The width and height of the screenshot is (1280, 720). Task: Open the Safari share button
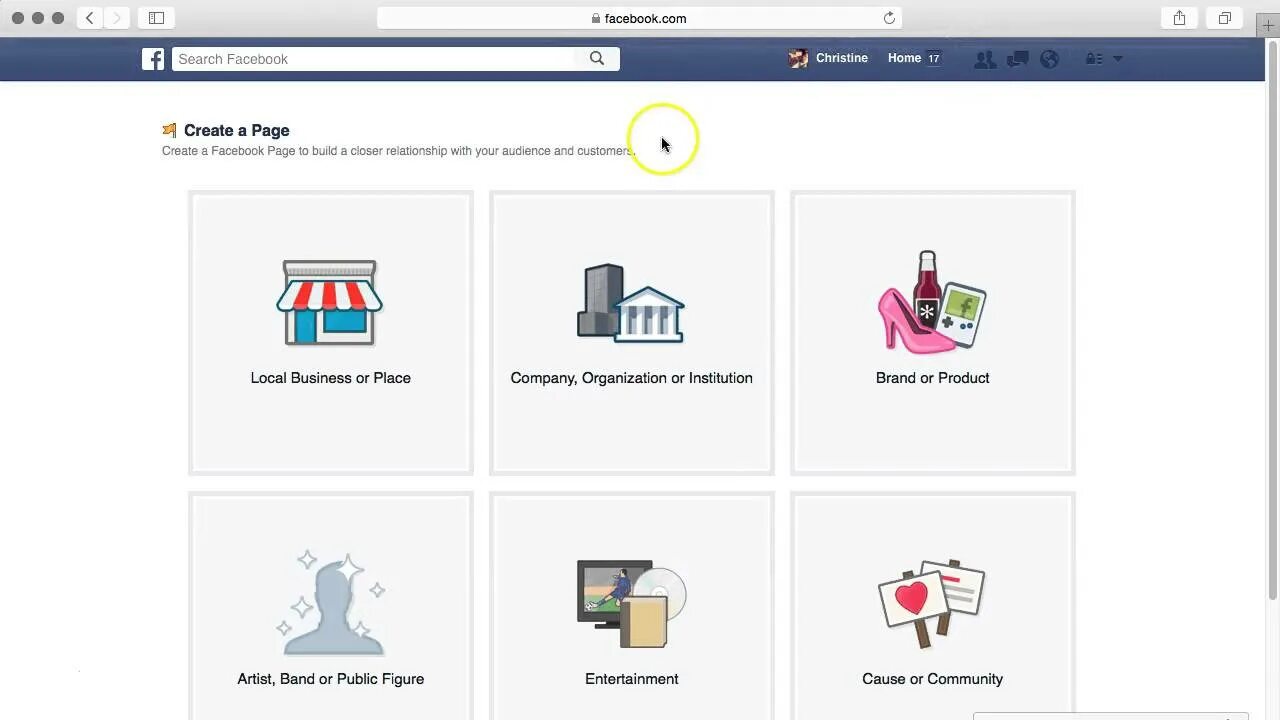pos(1180,18)
